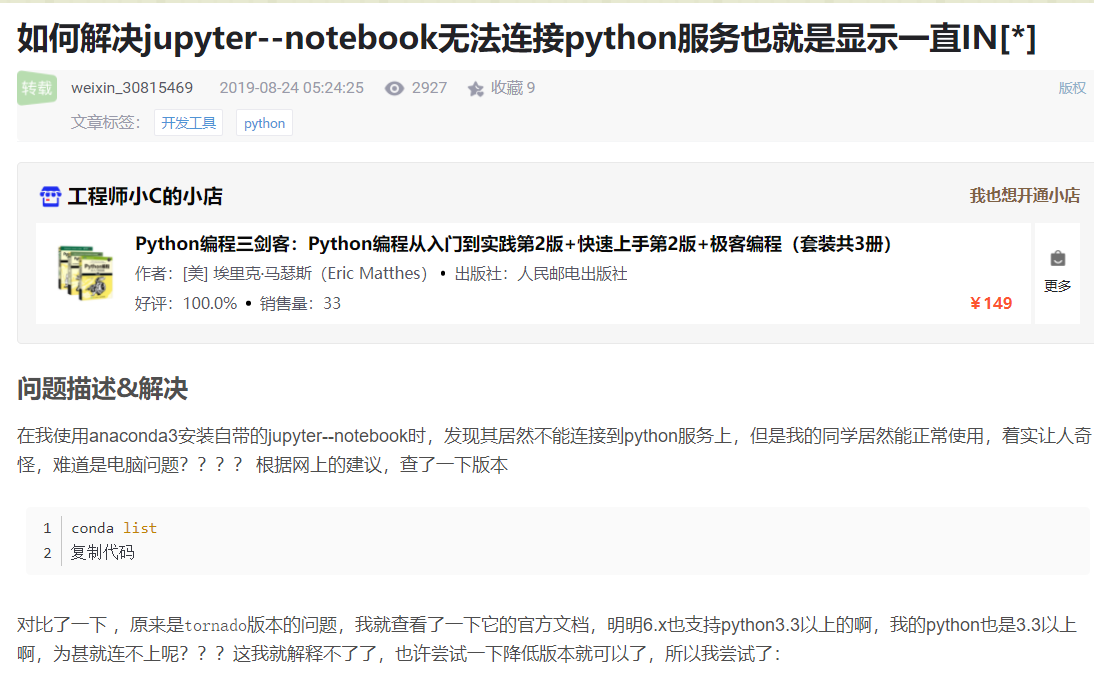
Task: Click the eye icon showing 2927 views
Action: pyautogui.click(x=394, y=88)
